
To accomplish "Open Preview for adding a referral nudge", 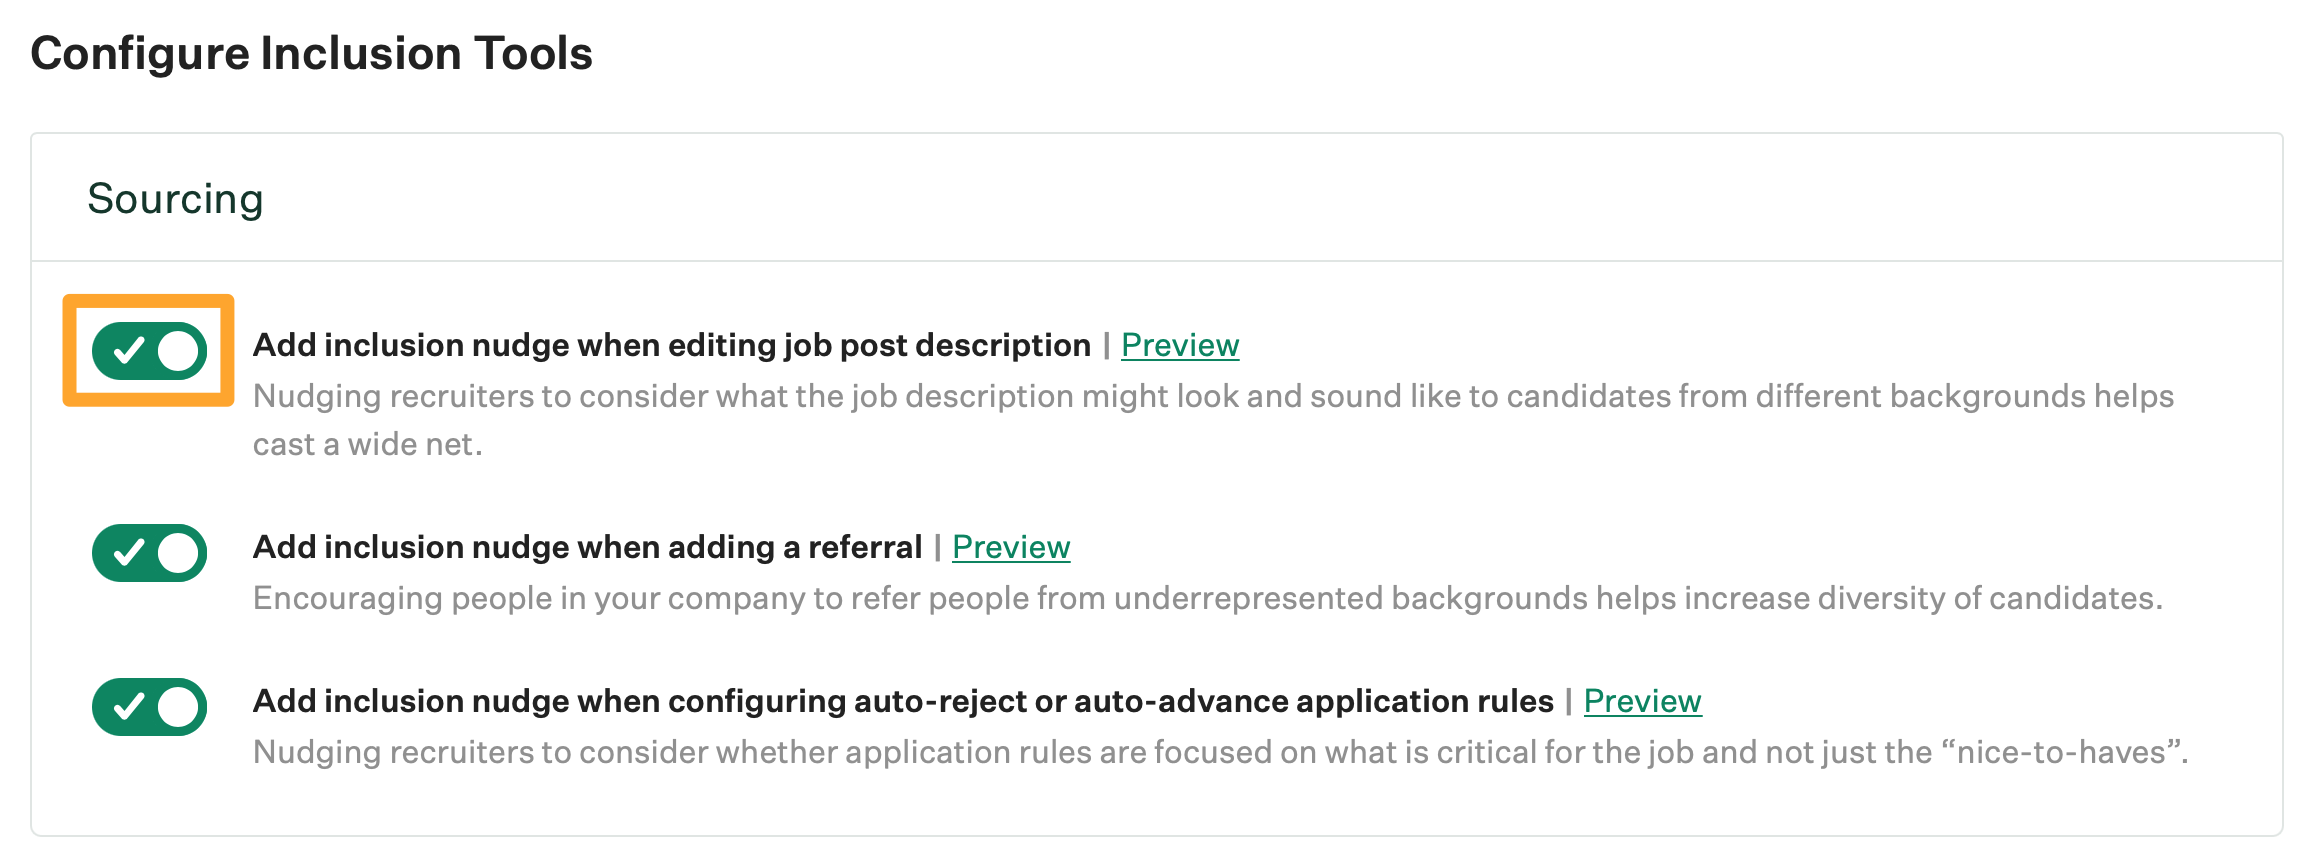I will 1011,547.
